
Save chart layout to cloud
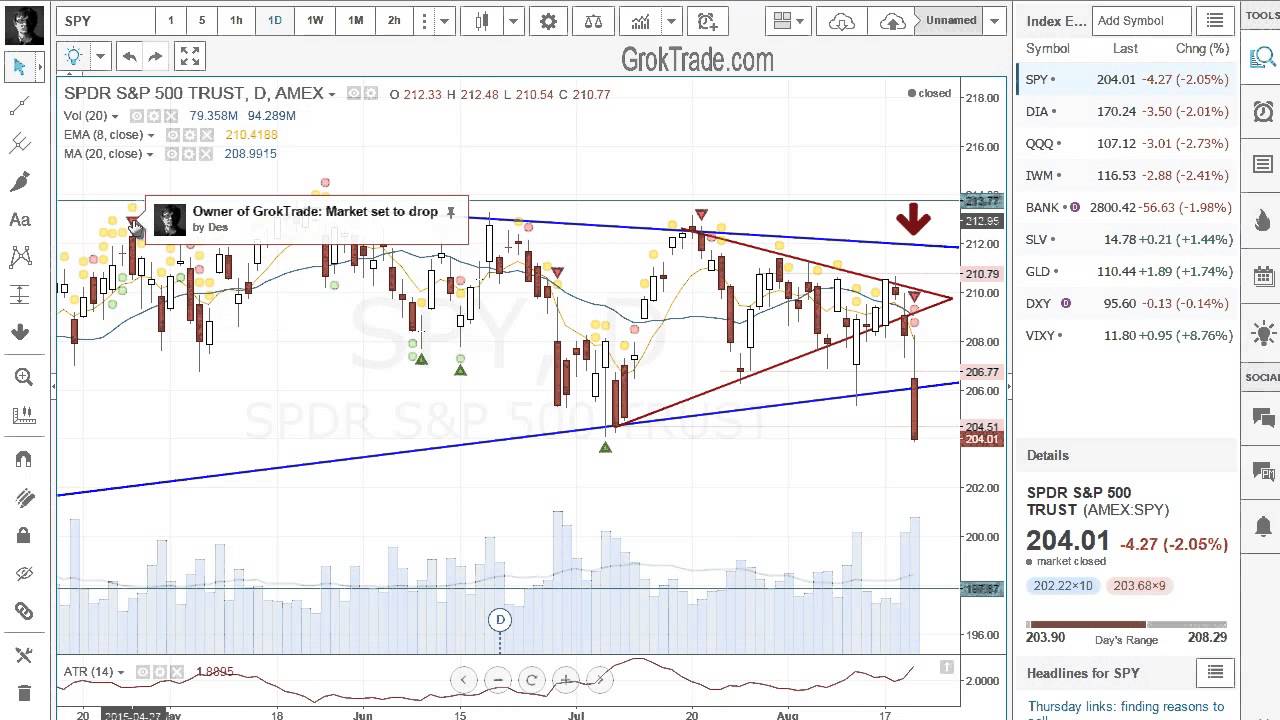point(892,21)
